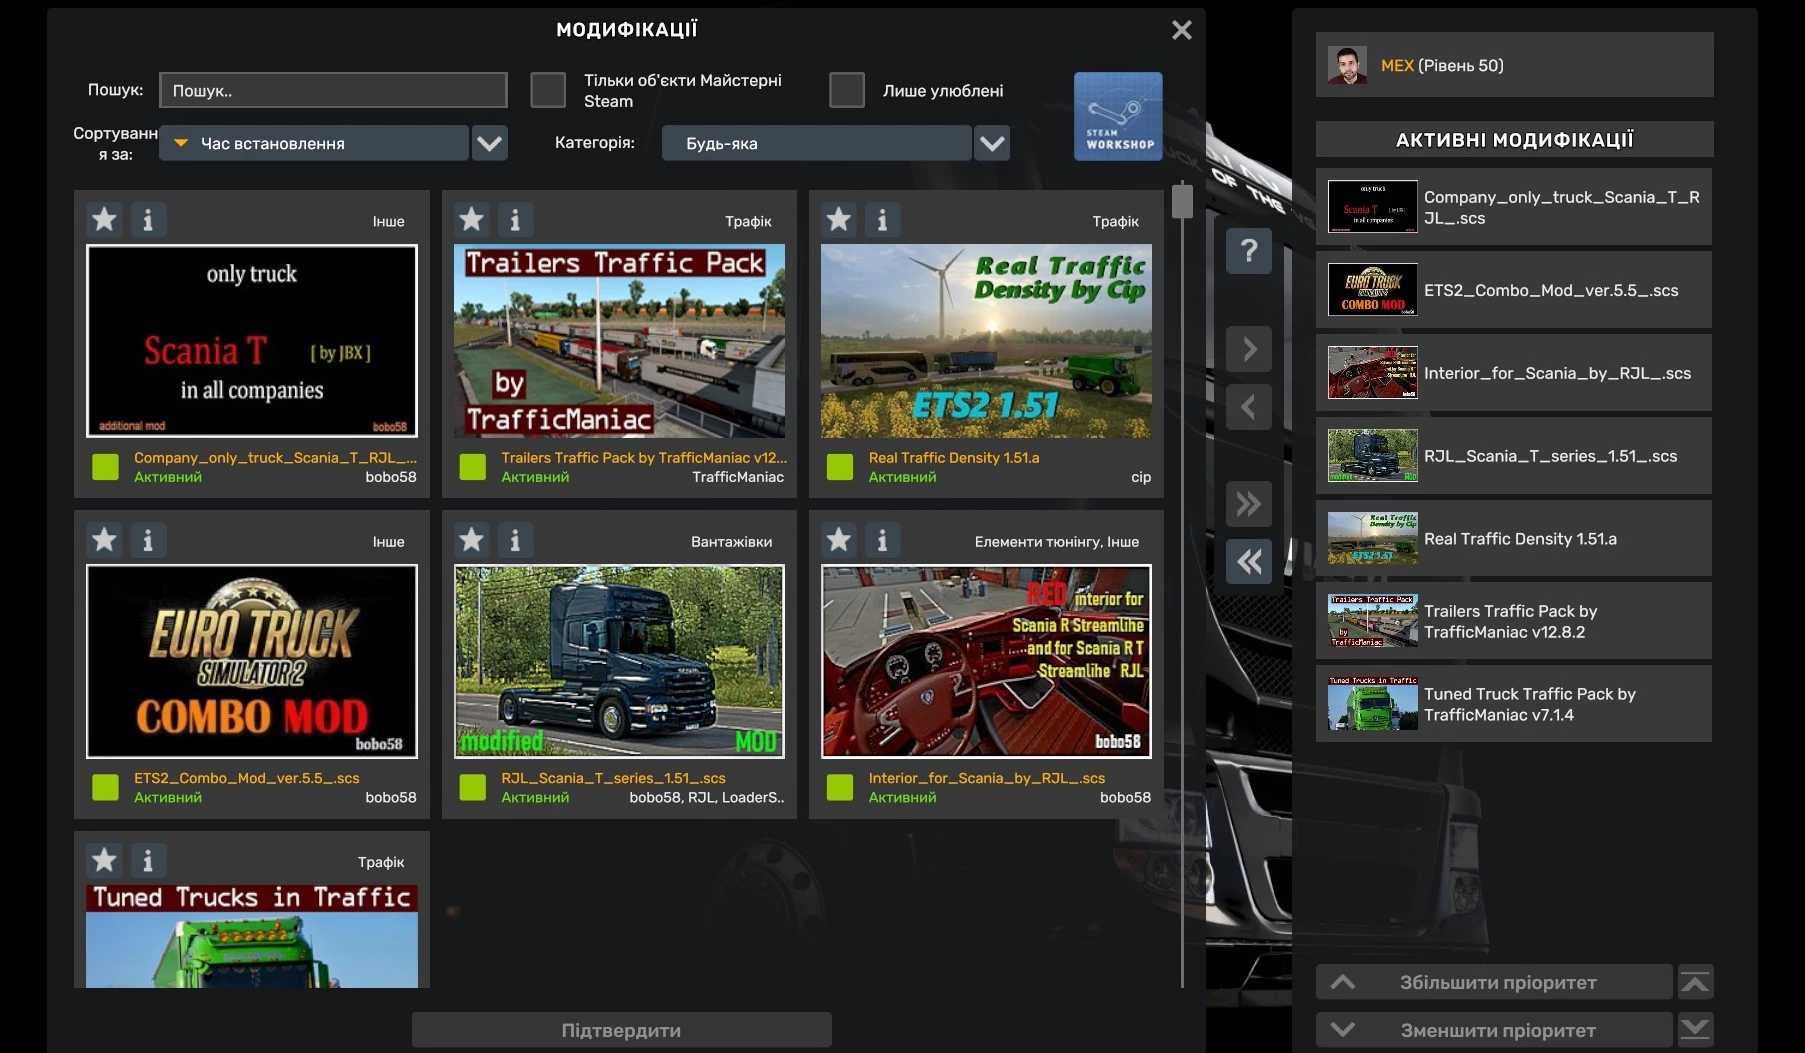Favorite the Trailers Traffic Pack mod star
Image resolution: width=1805 pixels, height=1053 pixels.
pos(471,219)
